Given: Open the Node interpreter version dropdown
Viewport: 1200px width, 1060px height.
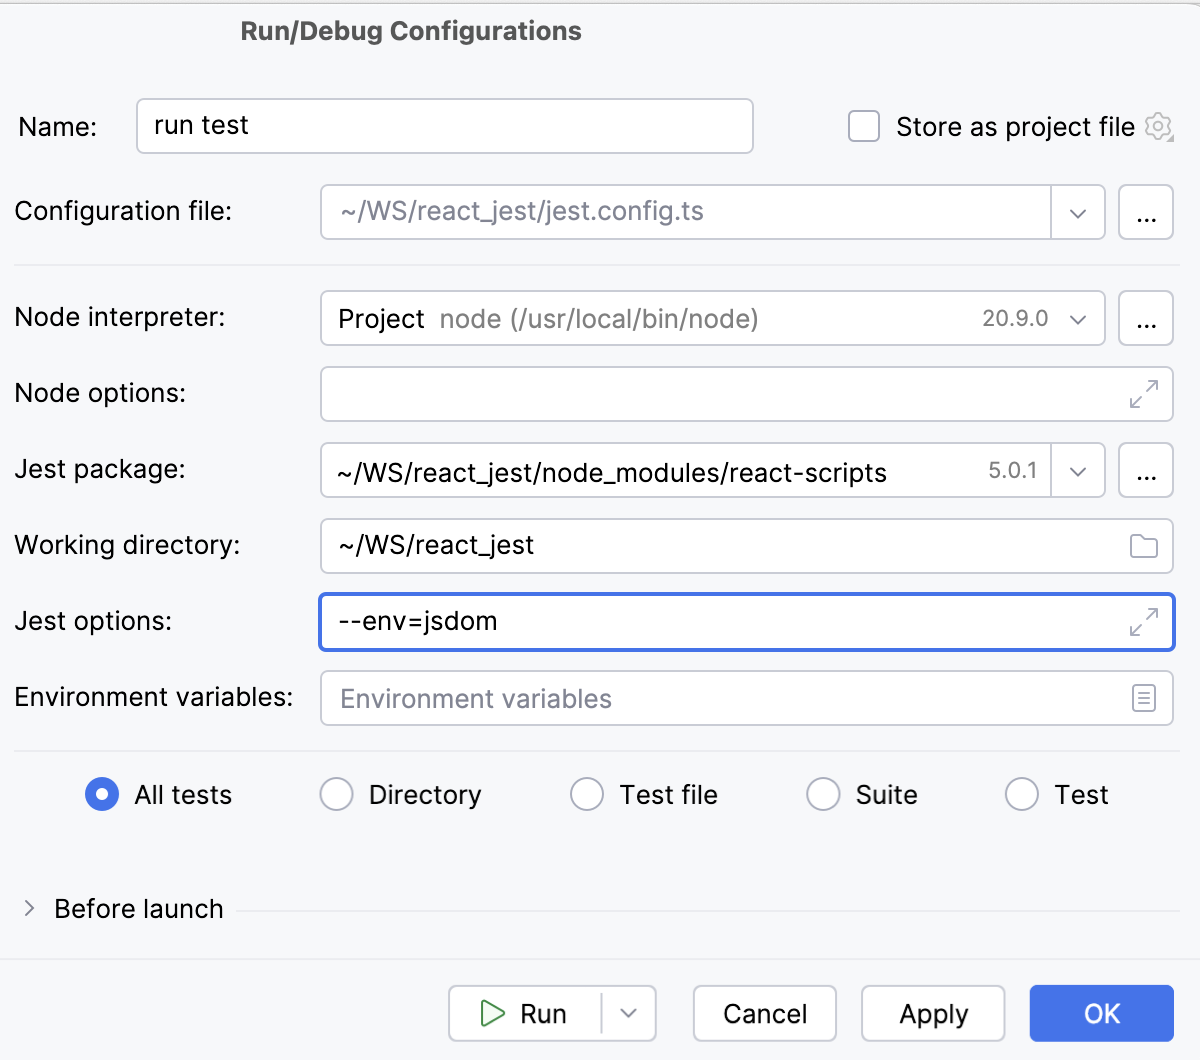Looking at the screenshot, I should pos(1078,318).
